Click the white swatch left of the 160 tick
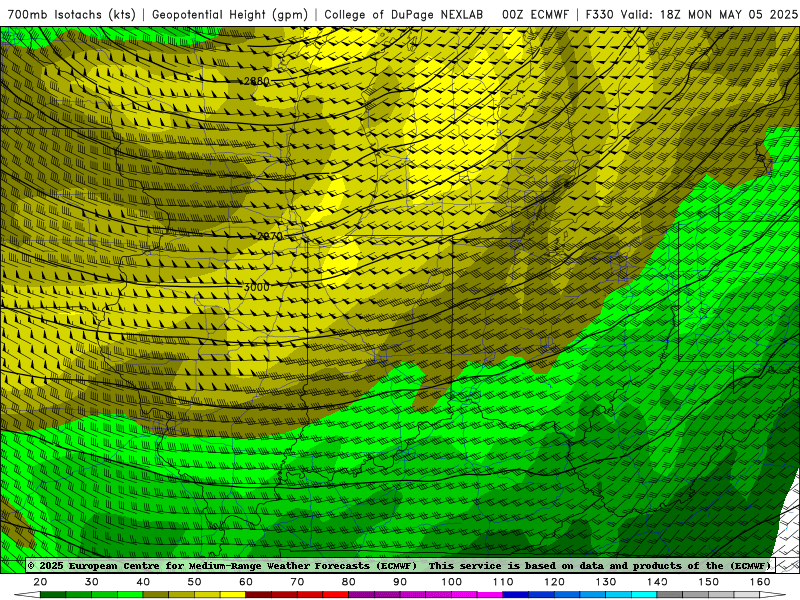The height and width of the screenshot is (600, 800). pyautogui.click(x=746, y=595)
